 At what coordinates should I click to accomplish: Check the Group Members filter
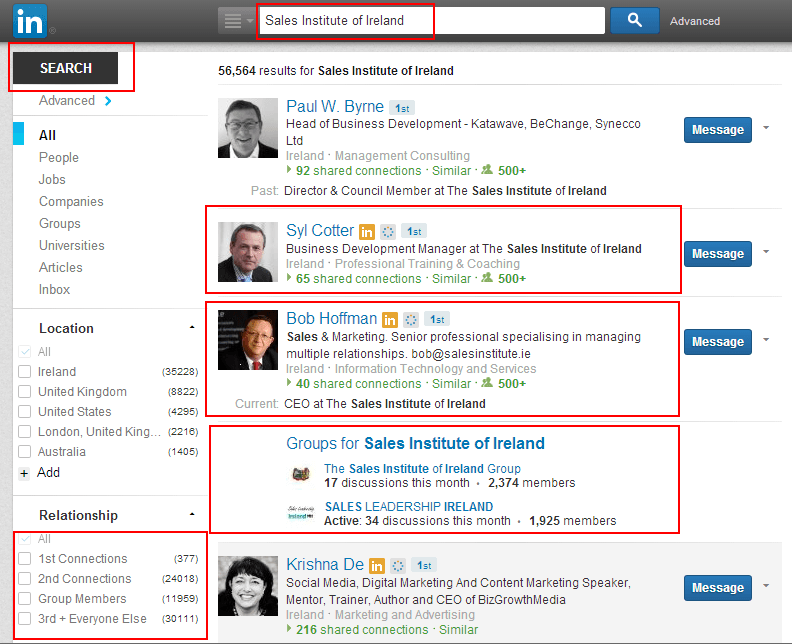[24, 599]
